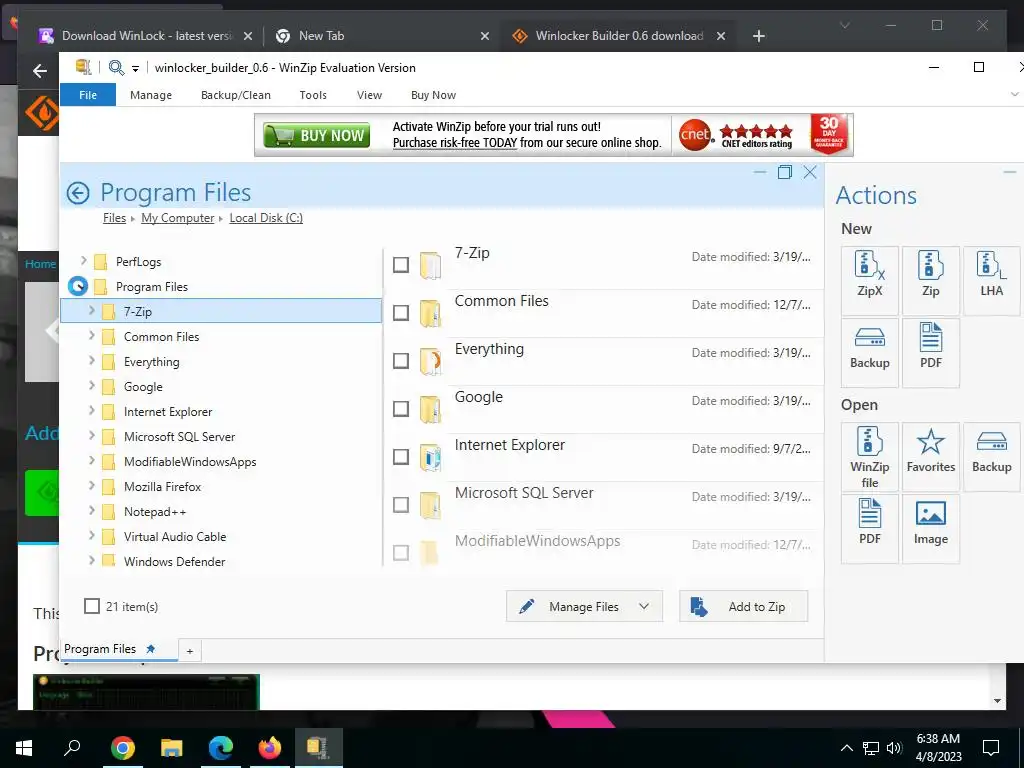Pin the Program Files tab star
1024x768 pixels.
click(151, 648)
